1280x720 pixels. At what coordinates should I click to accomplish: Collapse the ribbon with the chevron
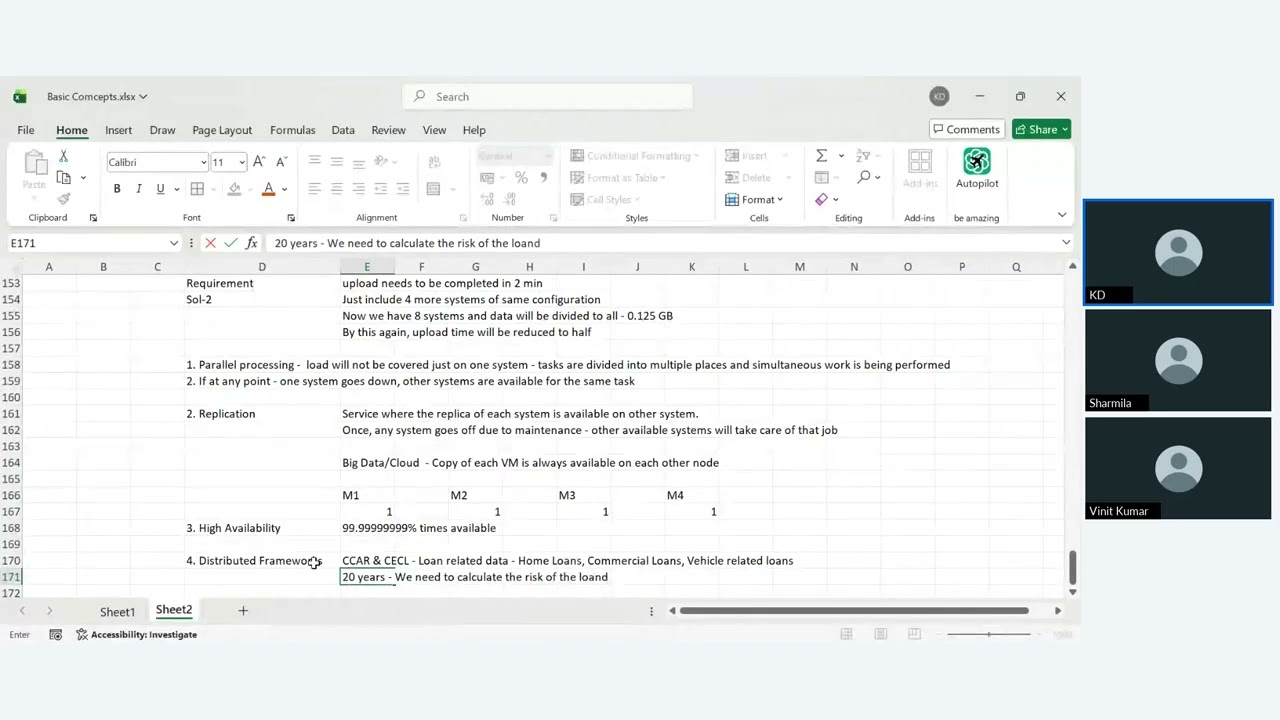(x=1062, y=216)
